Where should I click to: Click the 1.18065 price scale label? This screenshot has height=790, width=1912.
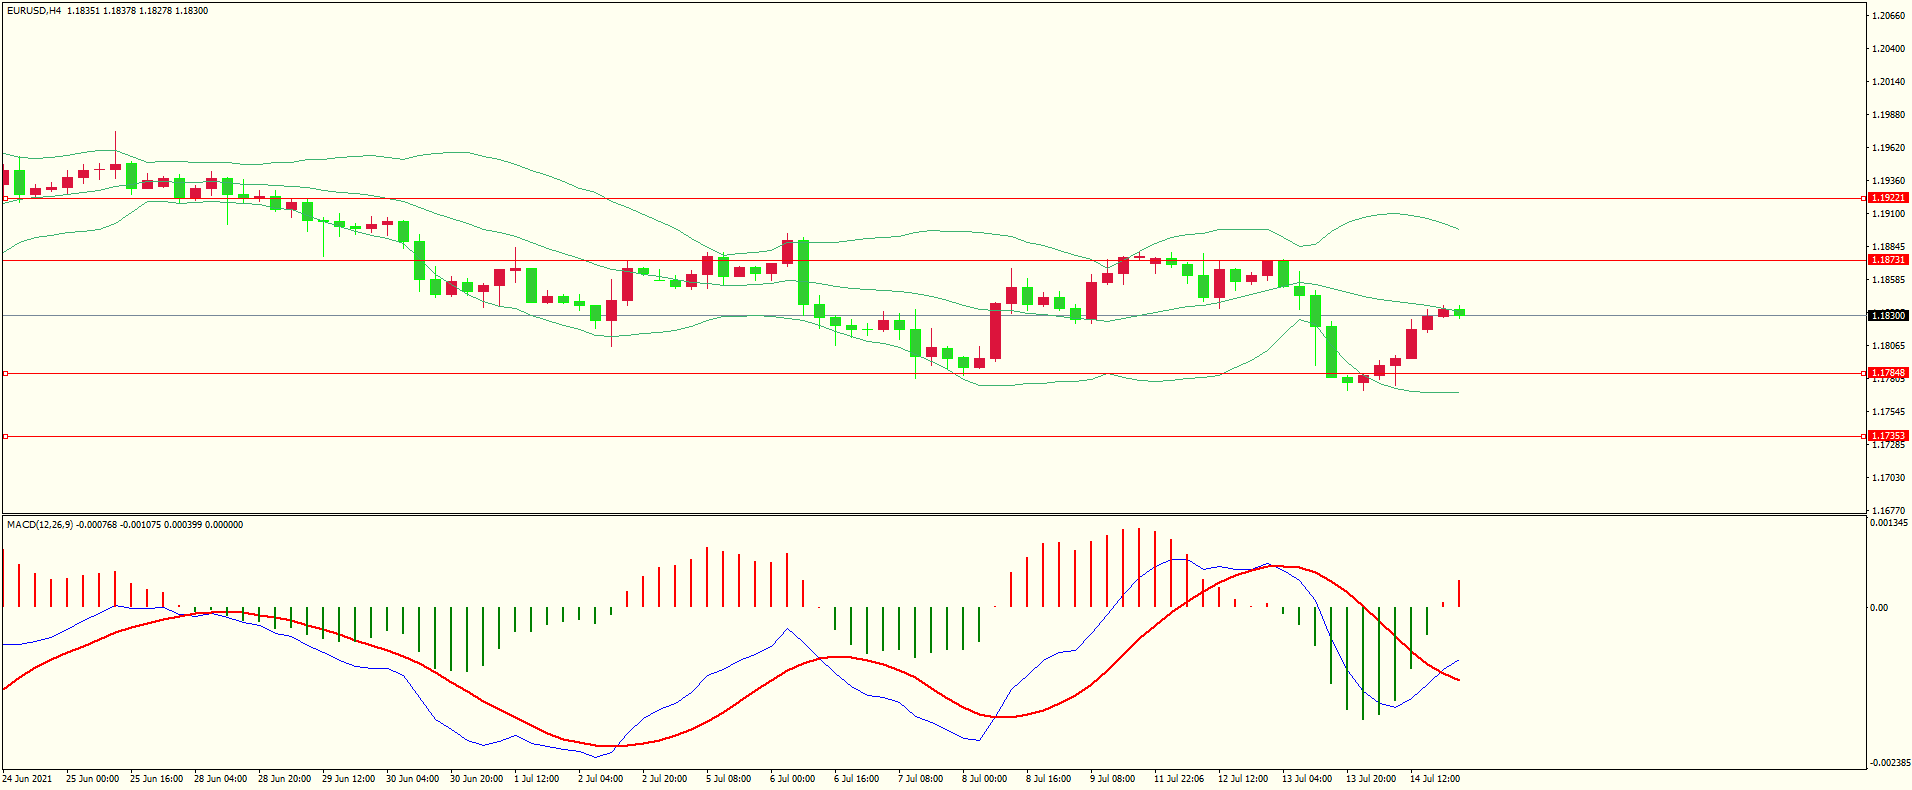(x=1888, y=346)
